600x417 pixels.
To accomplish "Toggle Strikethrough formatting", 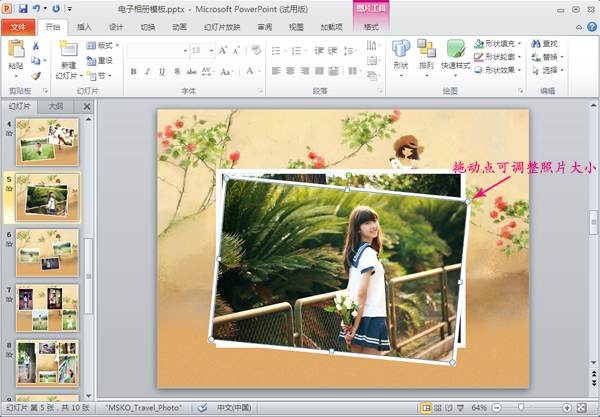I will point(192,71).
